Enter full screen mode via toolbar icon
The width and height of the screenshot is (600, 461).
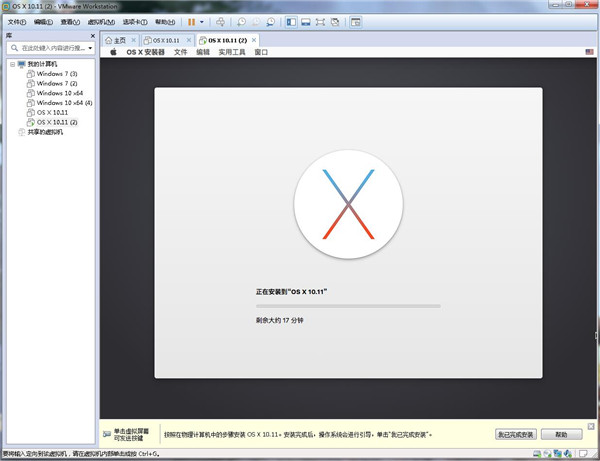[x=320, y=22]
